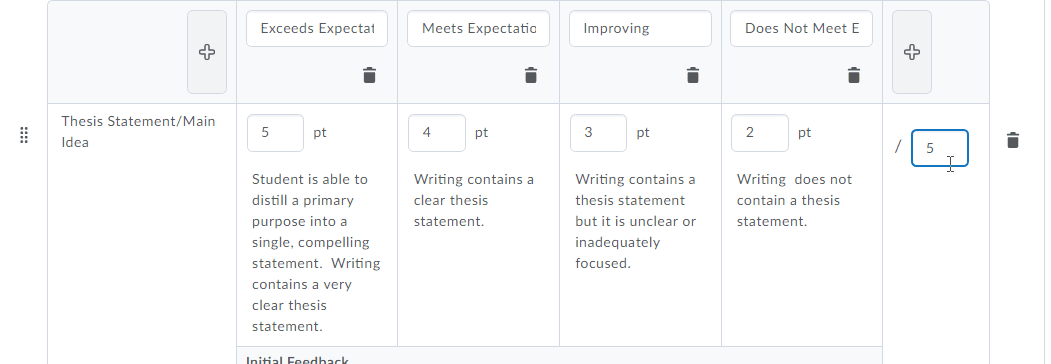Add a level with the left plus button
The image size is (1051, 364).
[207, 52]
